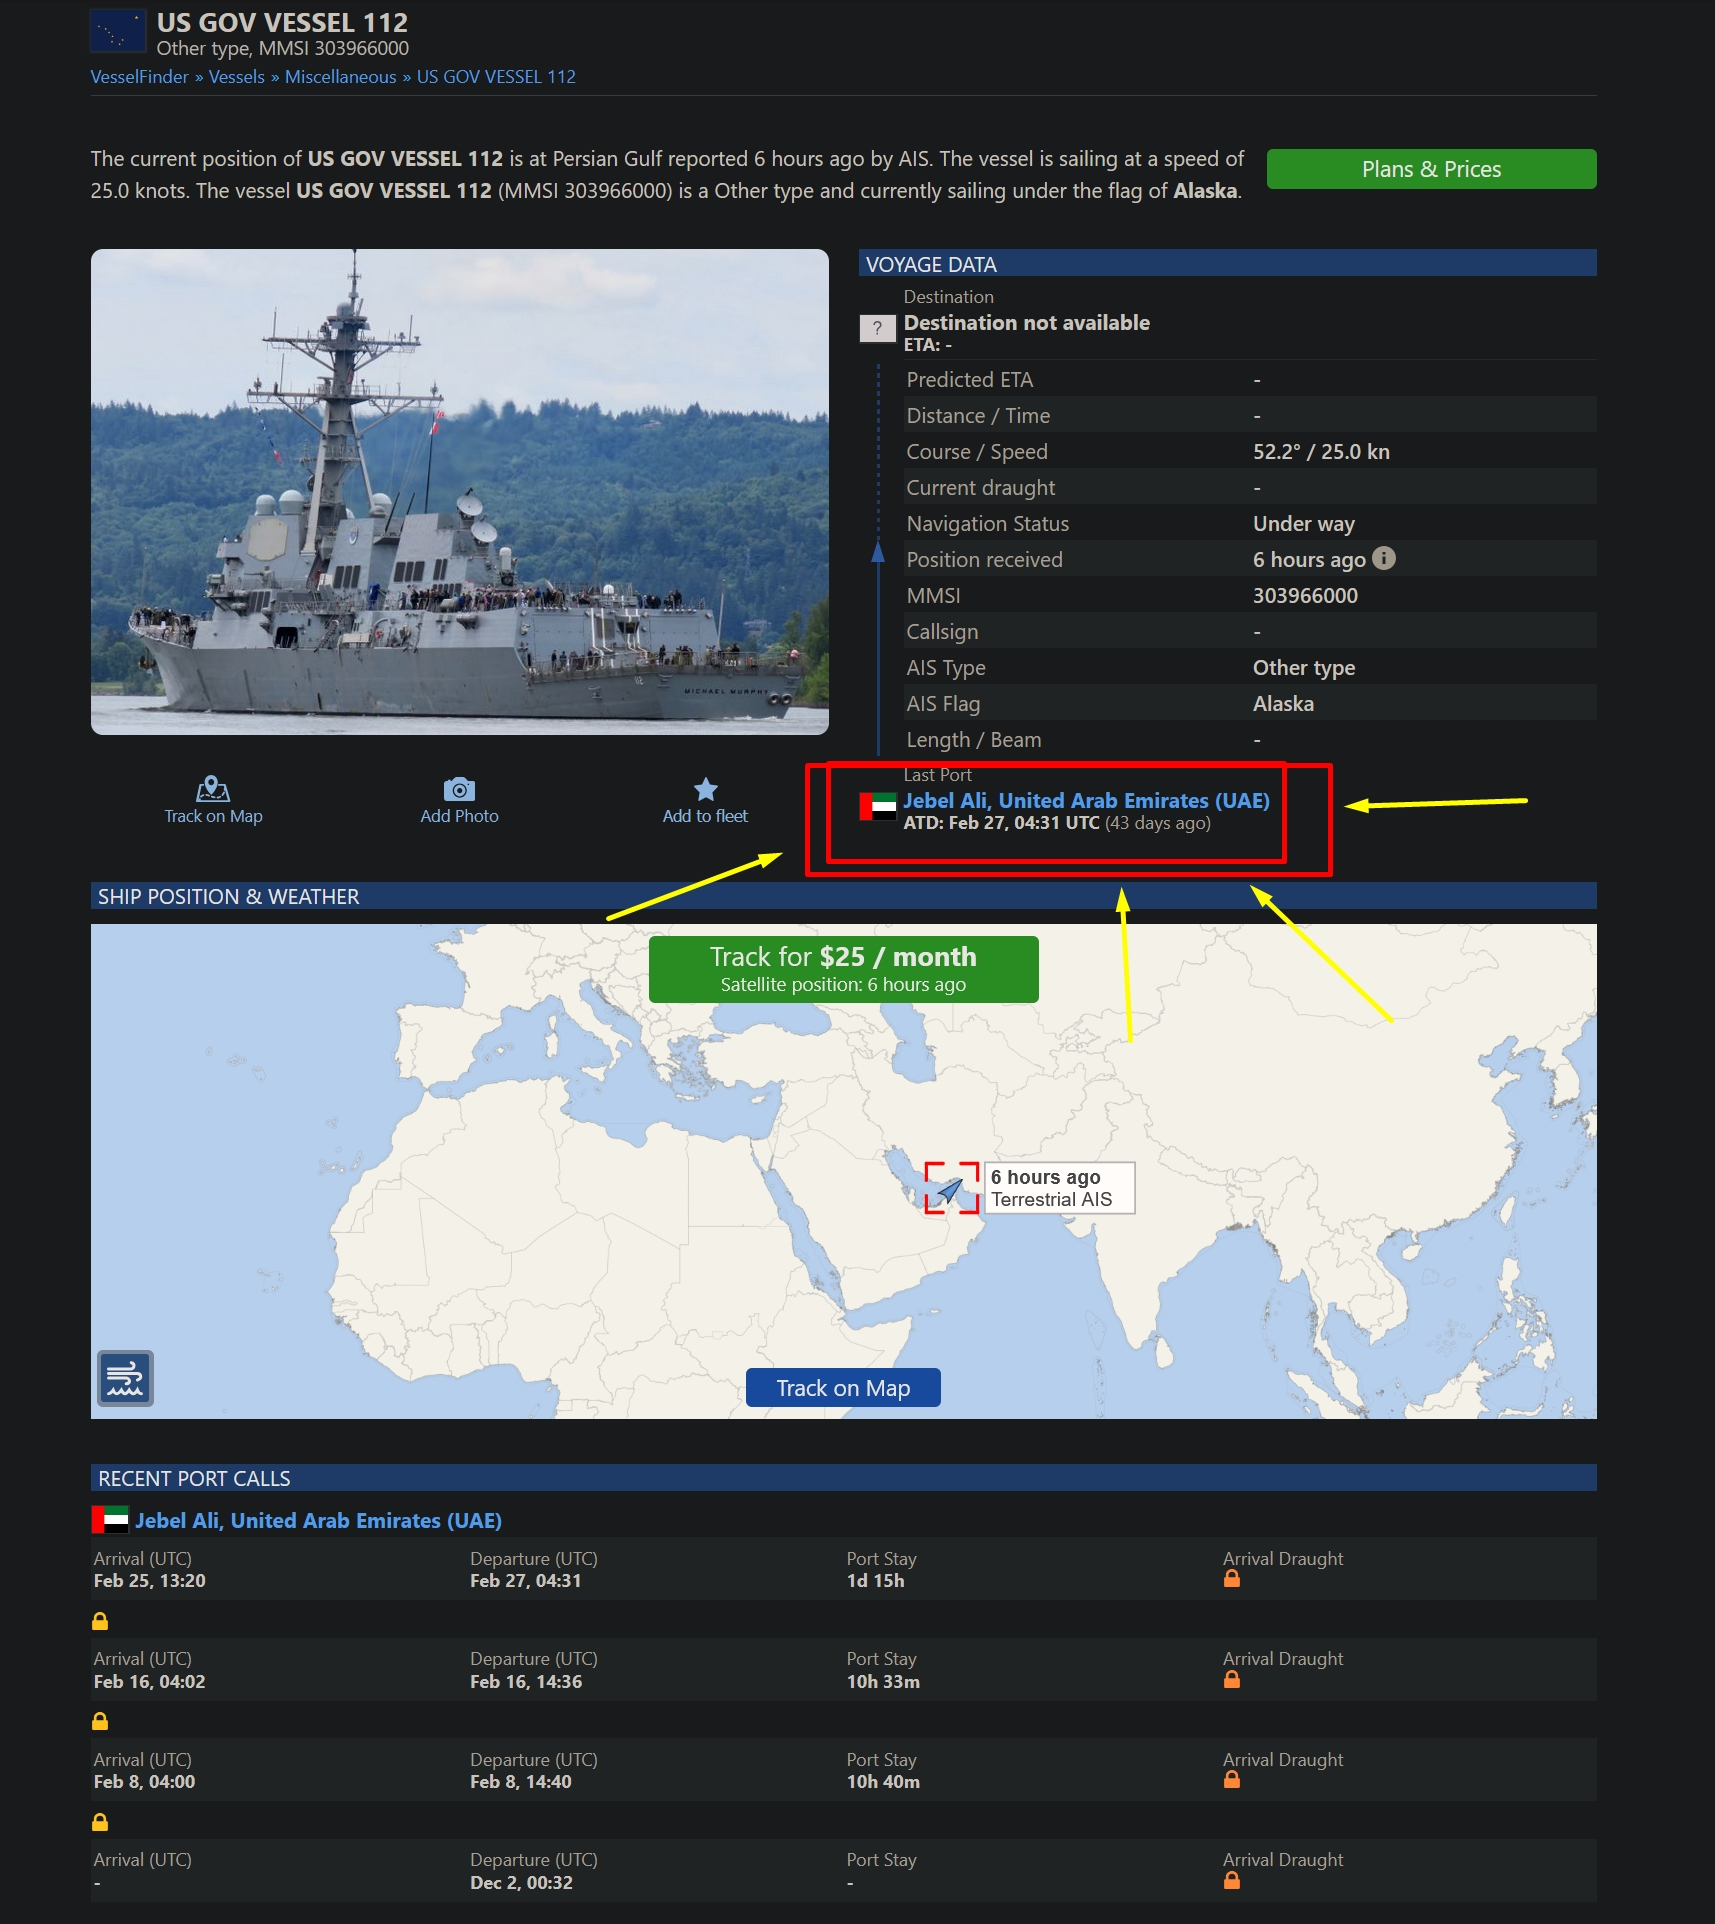1715x1924 pixels.
Task: Click the Add Photo camera icon
Action: (x=459, y=789)
